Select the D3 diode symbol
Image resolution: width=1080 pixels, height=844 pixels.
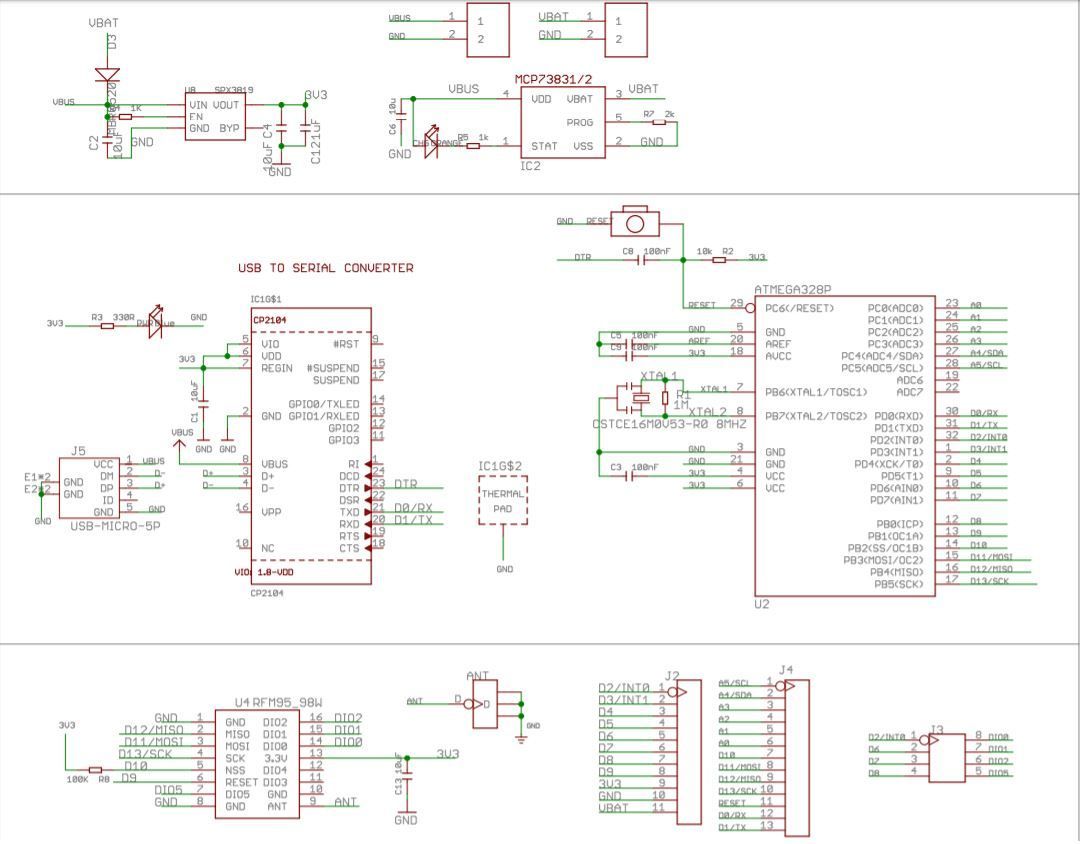(x=108, y=75)
